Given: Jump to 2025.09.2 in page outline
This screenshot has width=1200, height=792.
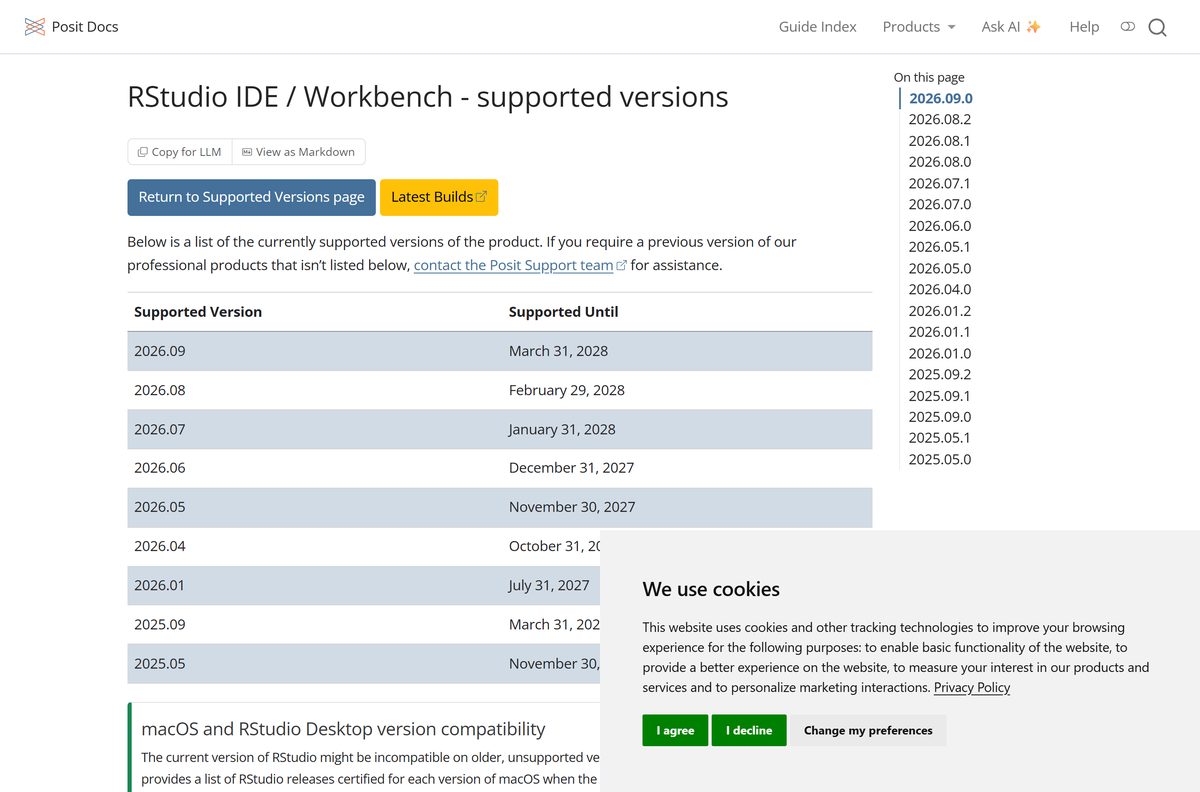Looking at the screenshot, I should coord(939,374).
